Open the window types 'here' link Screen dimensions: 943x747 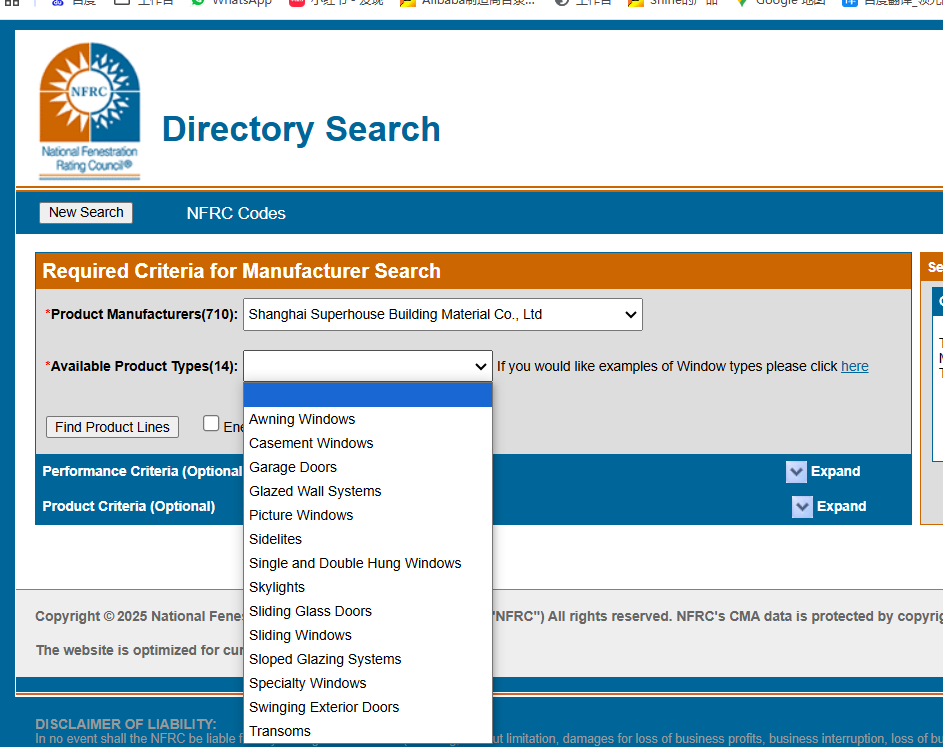(x=855, y=366)
